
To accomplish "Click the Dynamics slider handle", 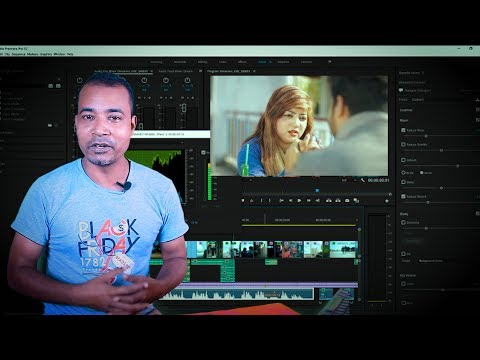I will (426, 228).
